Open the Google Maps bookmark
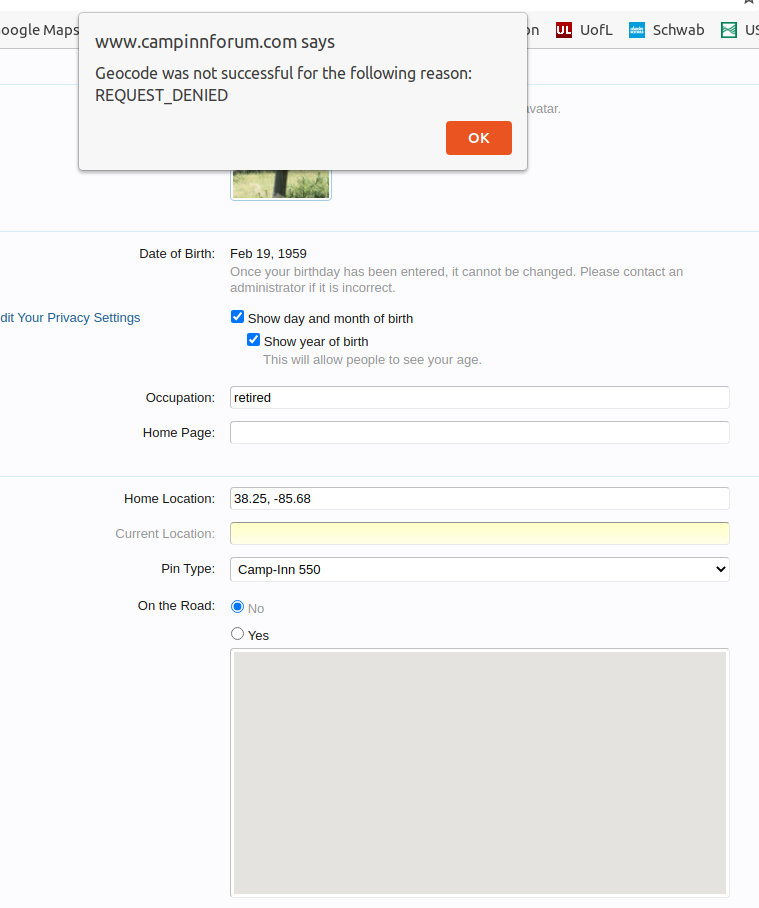 click(38, 30)
